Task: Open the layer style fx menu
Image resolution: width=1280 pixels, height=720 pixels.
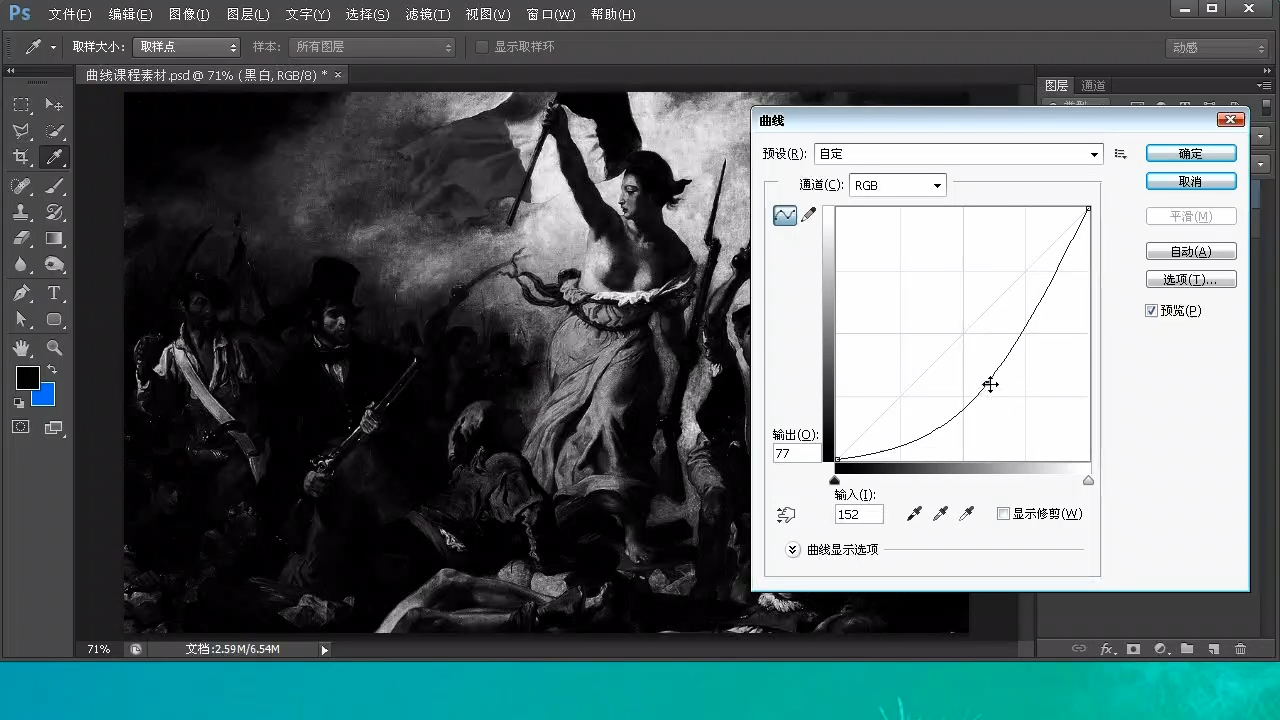Action: [1107, 649]
